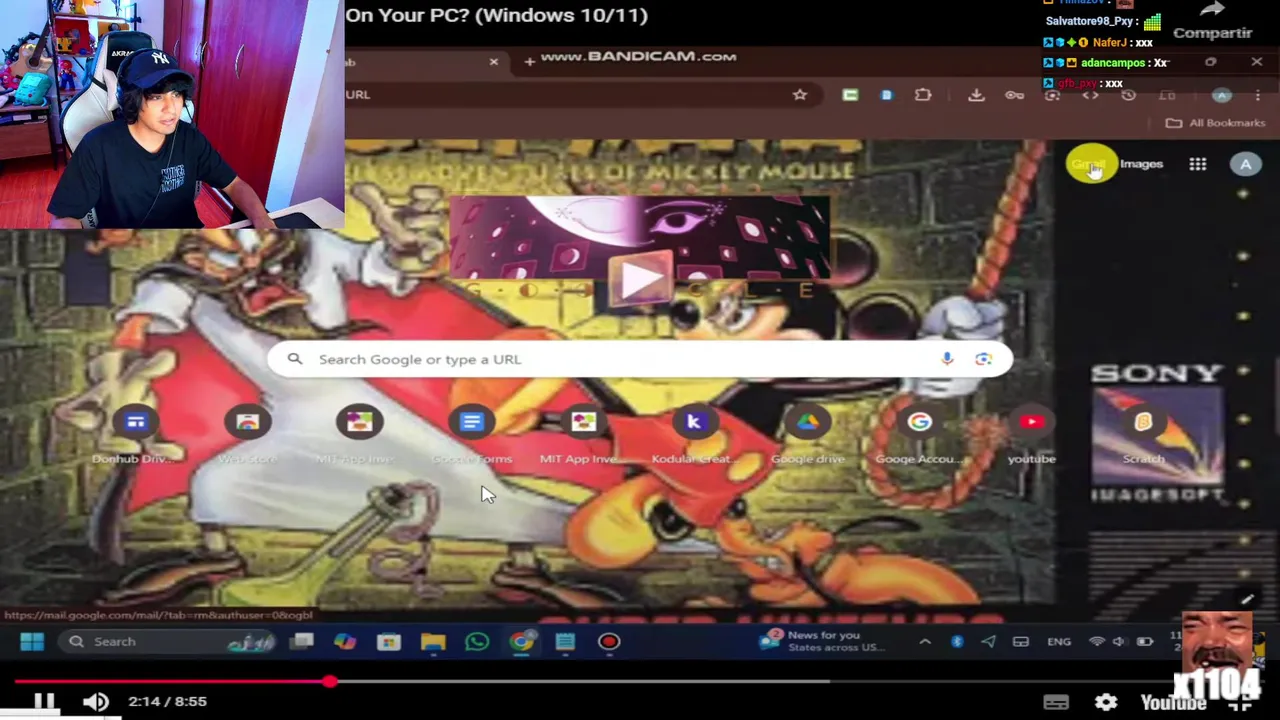1280x720 pixels.
Task: Open the blue document extension icon
Action: [x=887, y=94]
